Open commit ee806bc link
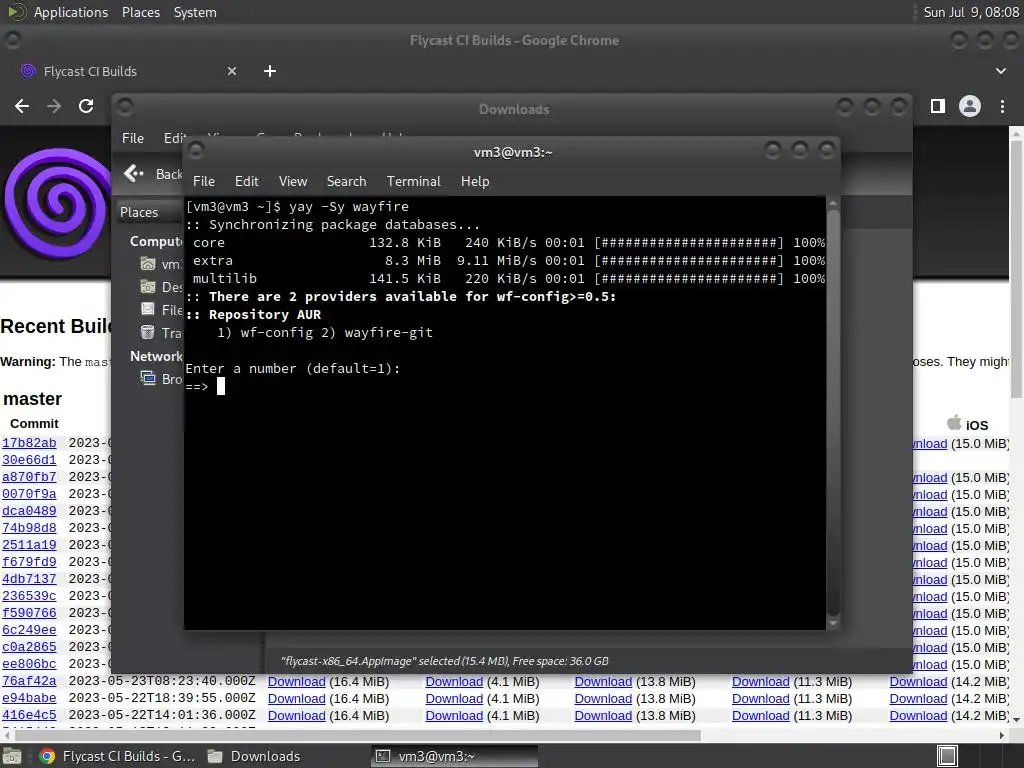 point(29,664)
